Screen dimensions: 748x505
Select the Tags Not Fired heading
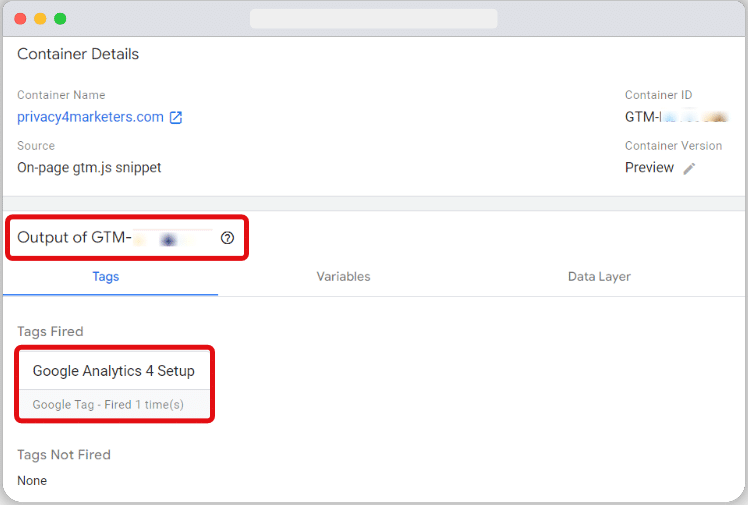[64, 454]
